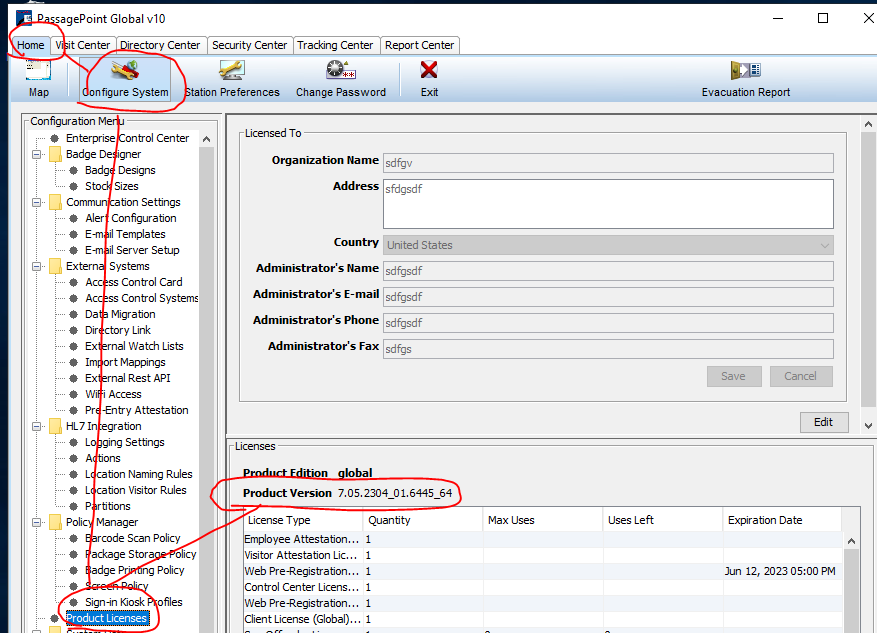Open External Rest API
877x633 pixels.
[x=128, y=379]
